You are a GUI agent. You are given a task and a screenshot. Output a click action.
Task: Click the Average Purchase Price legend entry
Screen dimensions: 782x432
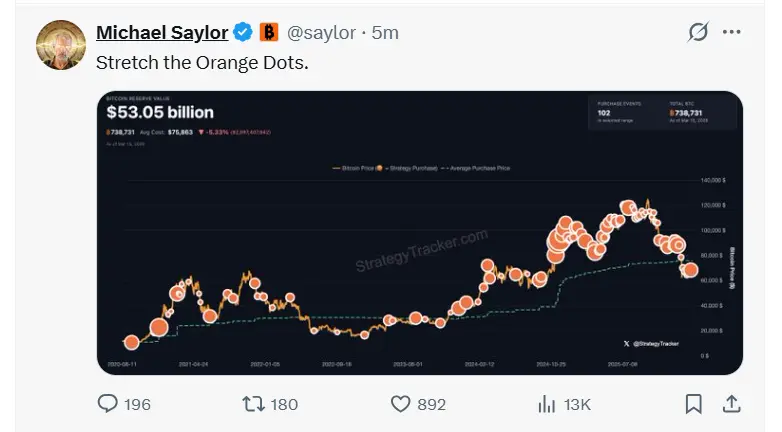tap(475, 168)
